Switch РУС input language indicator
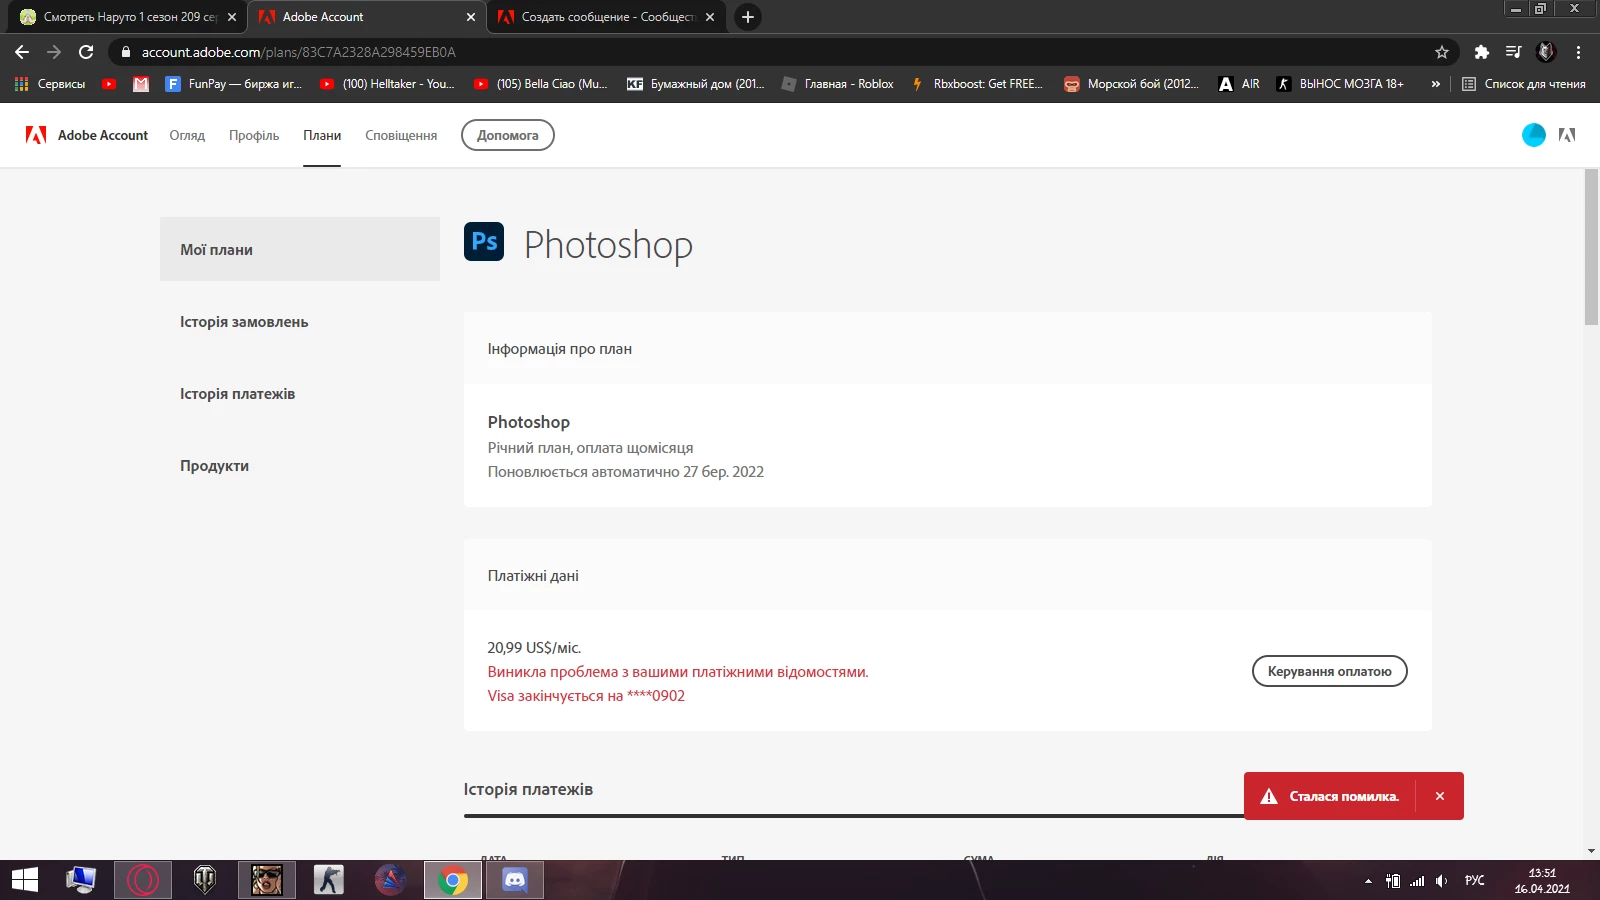 click(1475, 881)
